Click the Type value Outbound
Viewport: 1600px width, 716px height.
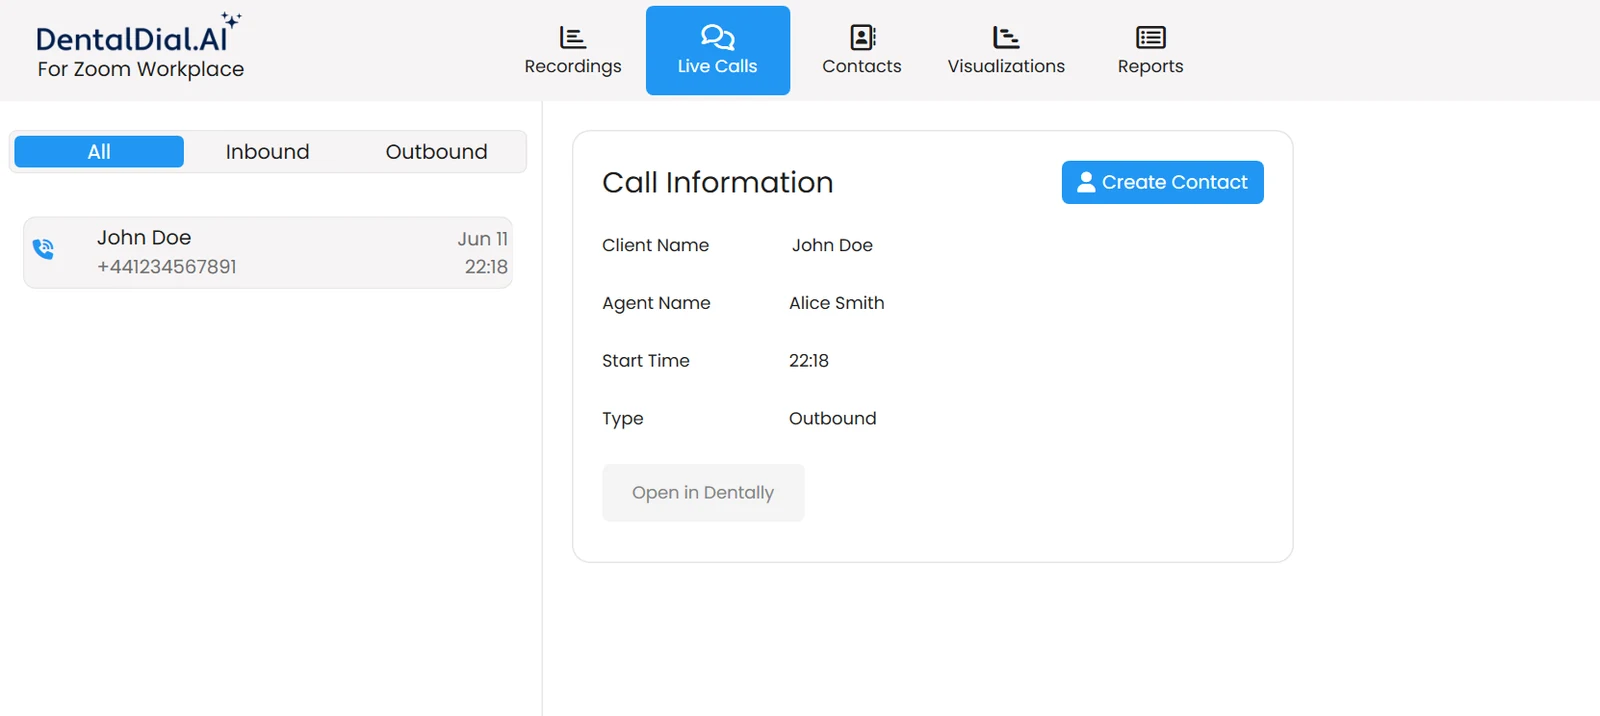click(832, 418)
